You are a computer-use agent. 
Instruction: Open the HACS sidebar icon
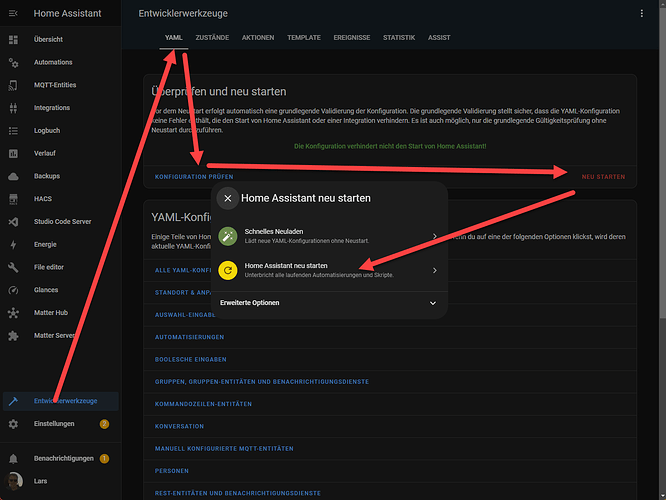[13, 200]
